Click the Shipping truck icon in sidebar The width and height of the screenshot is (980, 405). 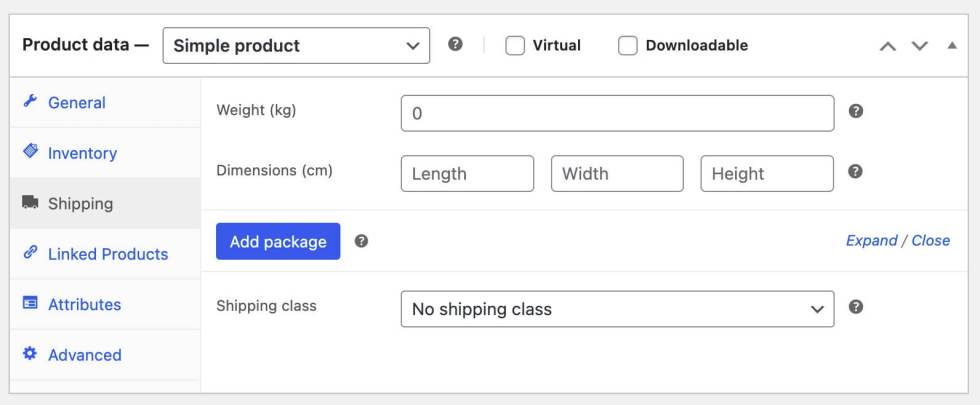coord(30,203)
